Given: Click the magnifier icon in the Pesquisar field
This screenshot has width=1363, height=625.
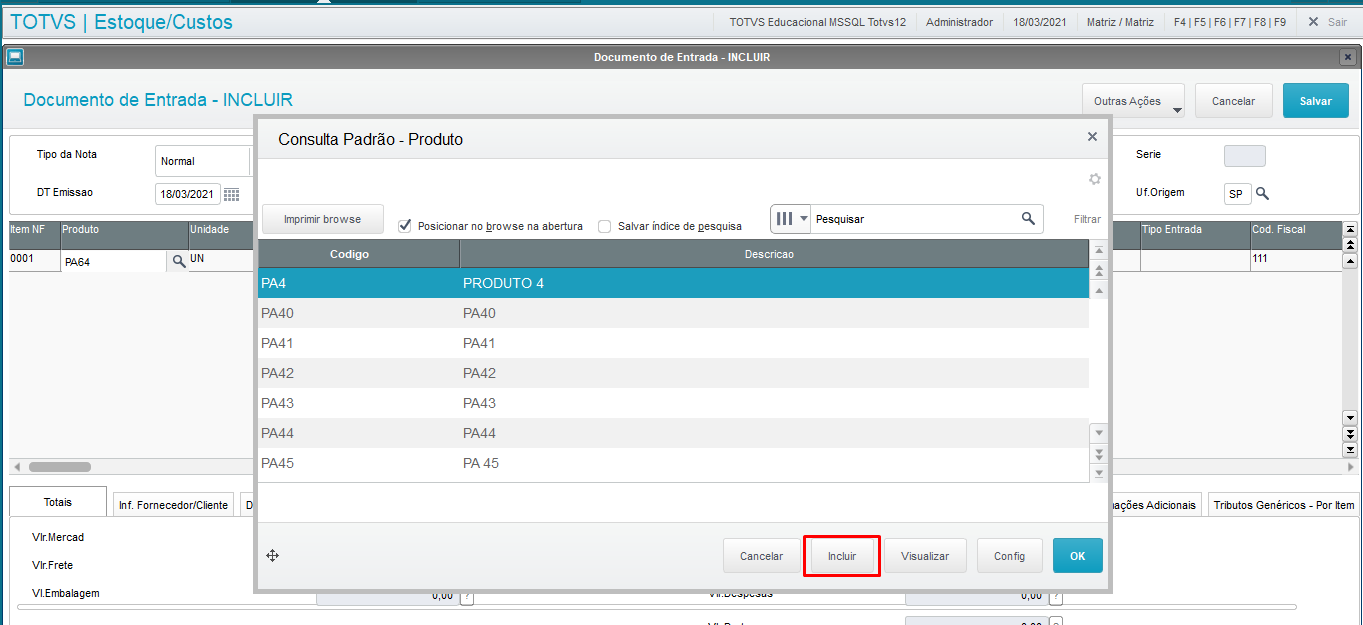Looking at the screenshot, I should [1028, 219].
